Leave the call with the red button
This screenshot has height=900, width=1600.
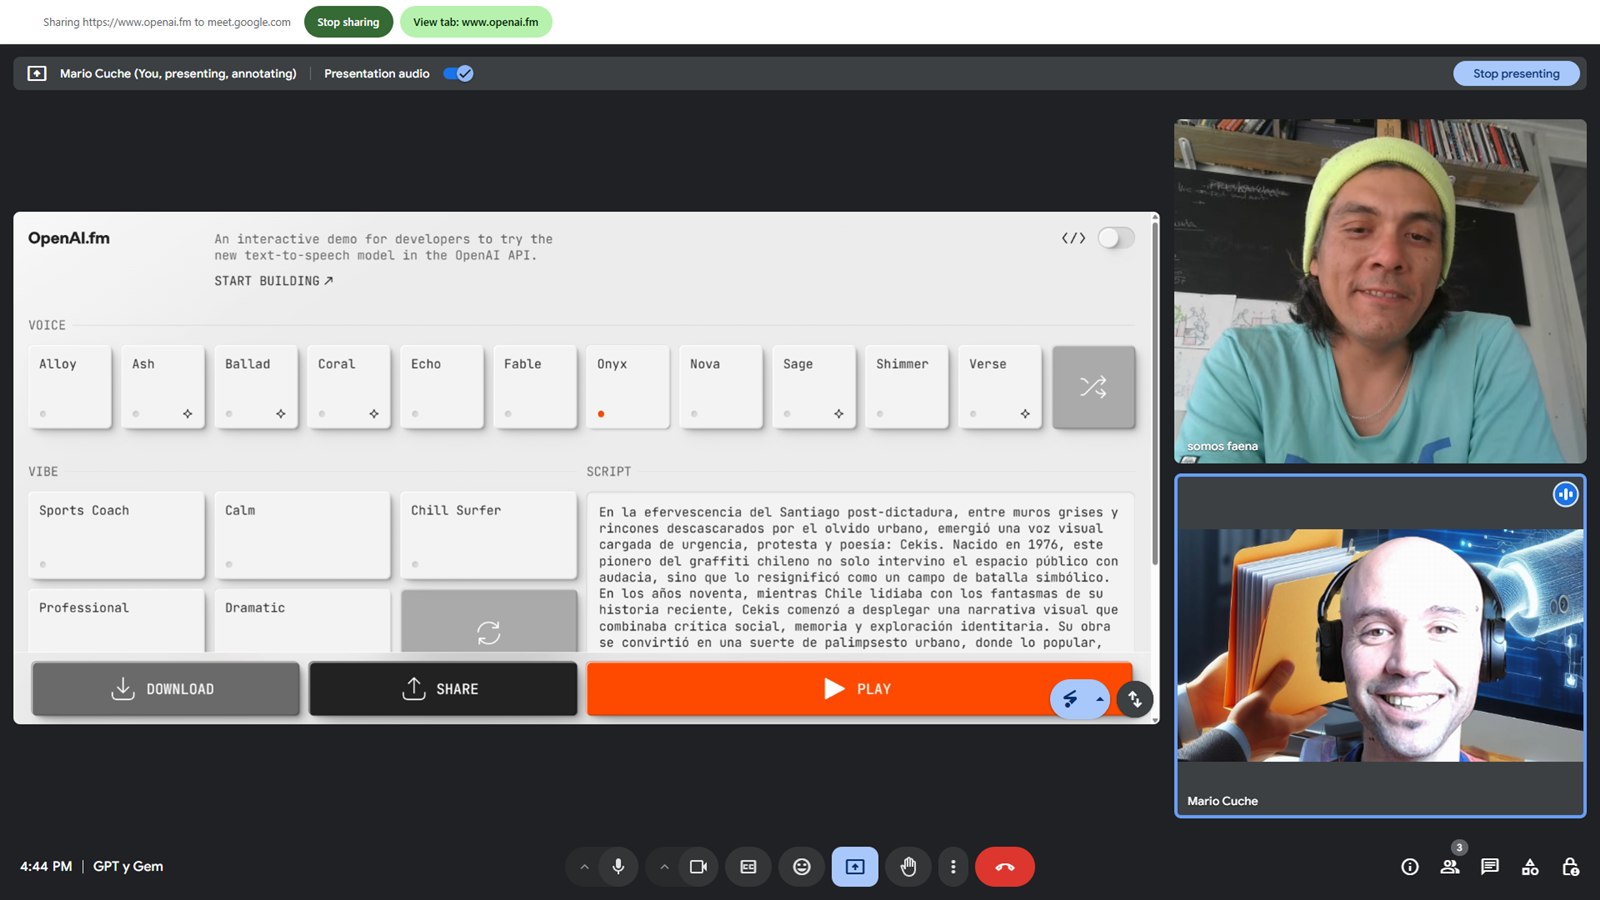[1005, 867]
